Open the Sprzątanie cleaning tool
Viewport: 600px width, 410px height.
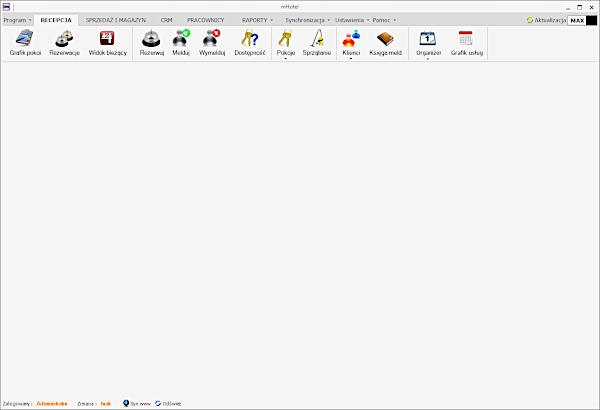pyautogui.click(x=316, y=42)
